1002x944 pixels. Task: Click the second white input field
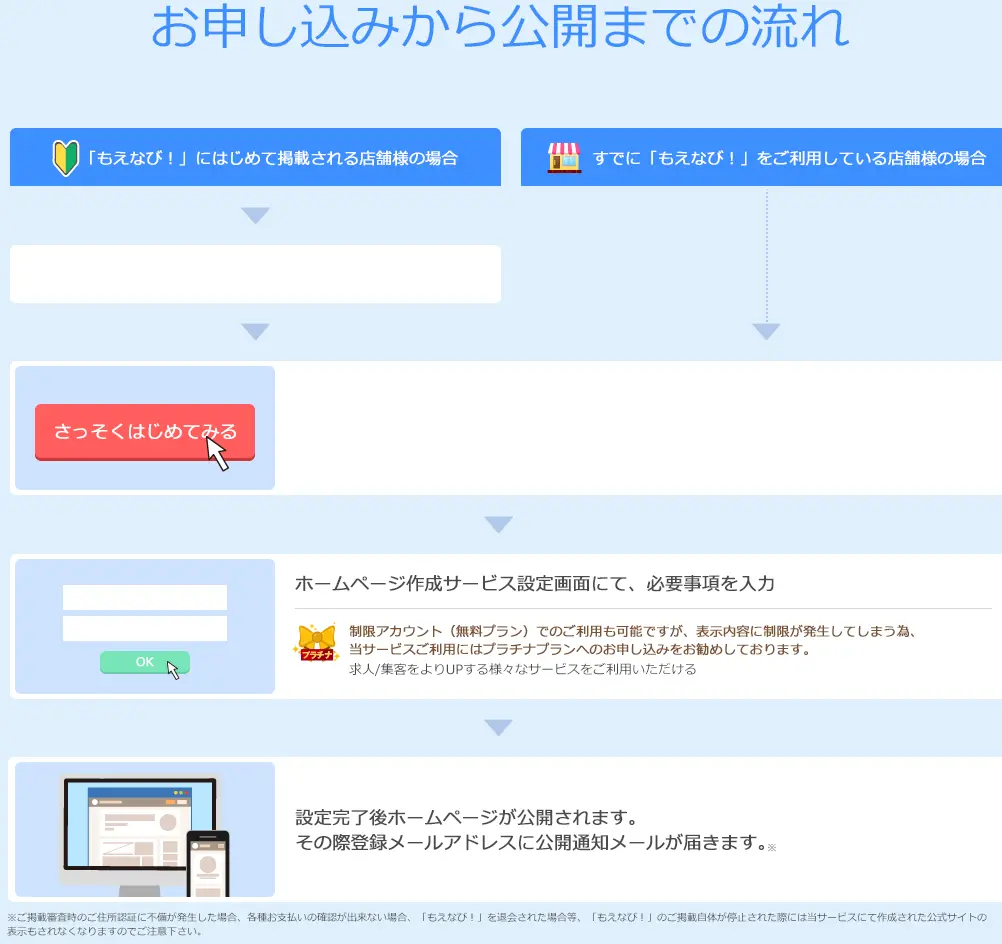[x=144, y=627]
